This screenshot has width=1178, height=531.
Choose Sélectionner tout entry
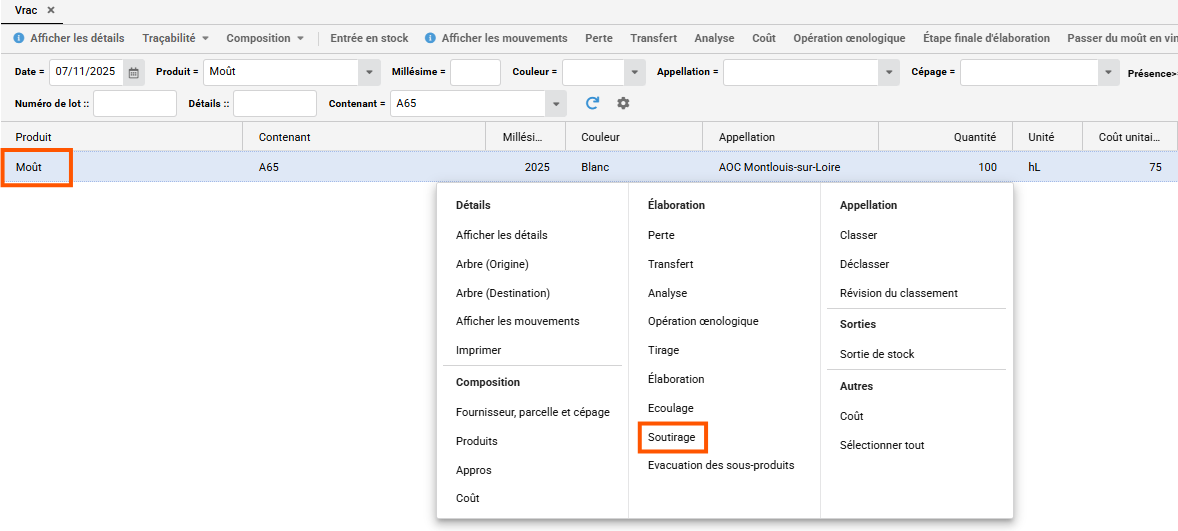click(x=882, y=445)
